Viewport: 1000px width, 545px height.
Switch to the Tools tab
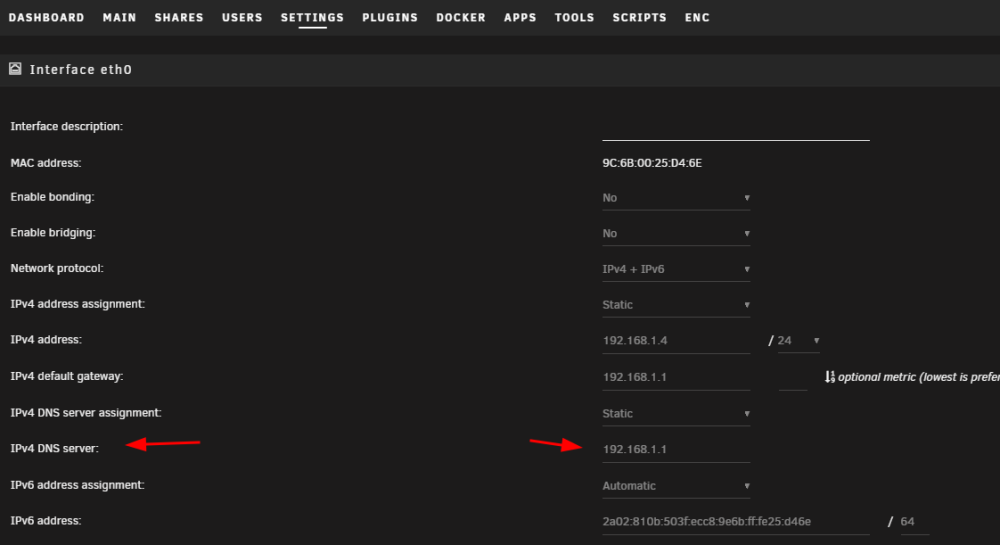coord(575,18)
